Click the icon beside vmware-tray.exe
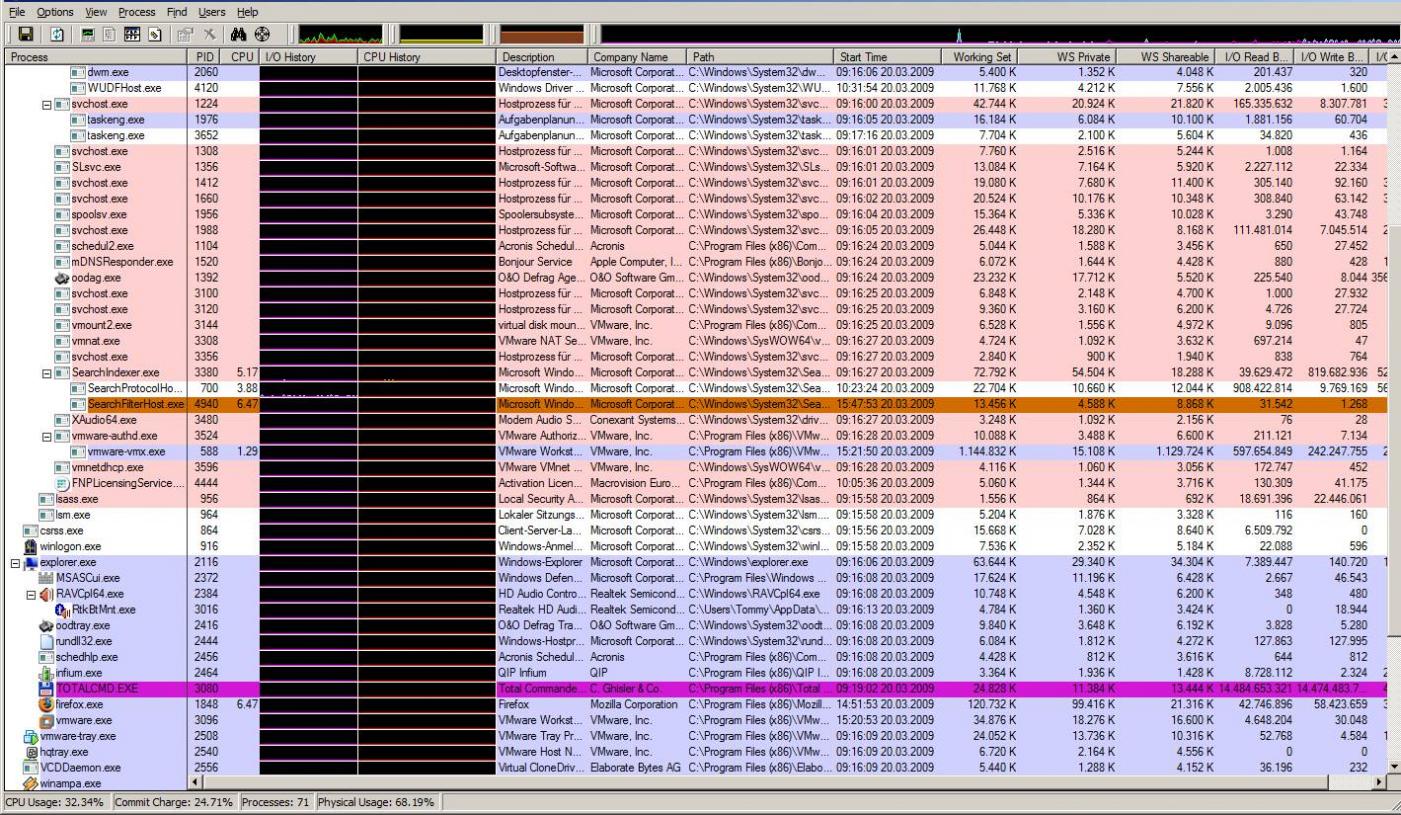Screen dimensions: 1401x815 tap(31, 737)
